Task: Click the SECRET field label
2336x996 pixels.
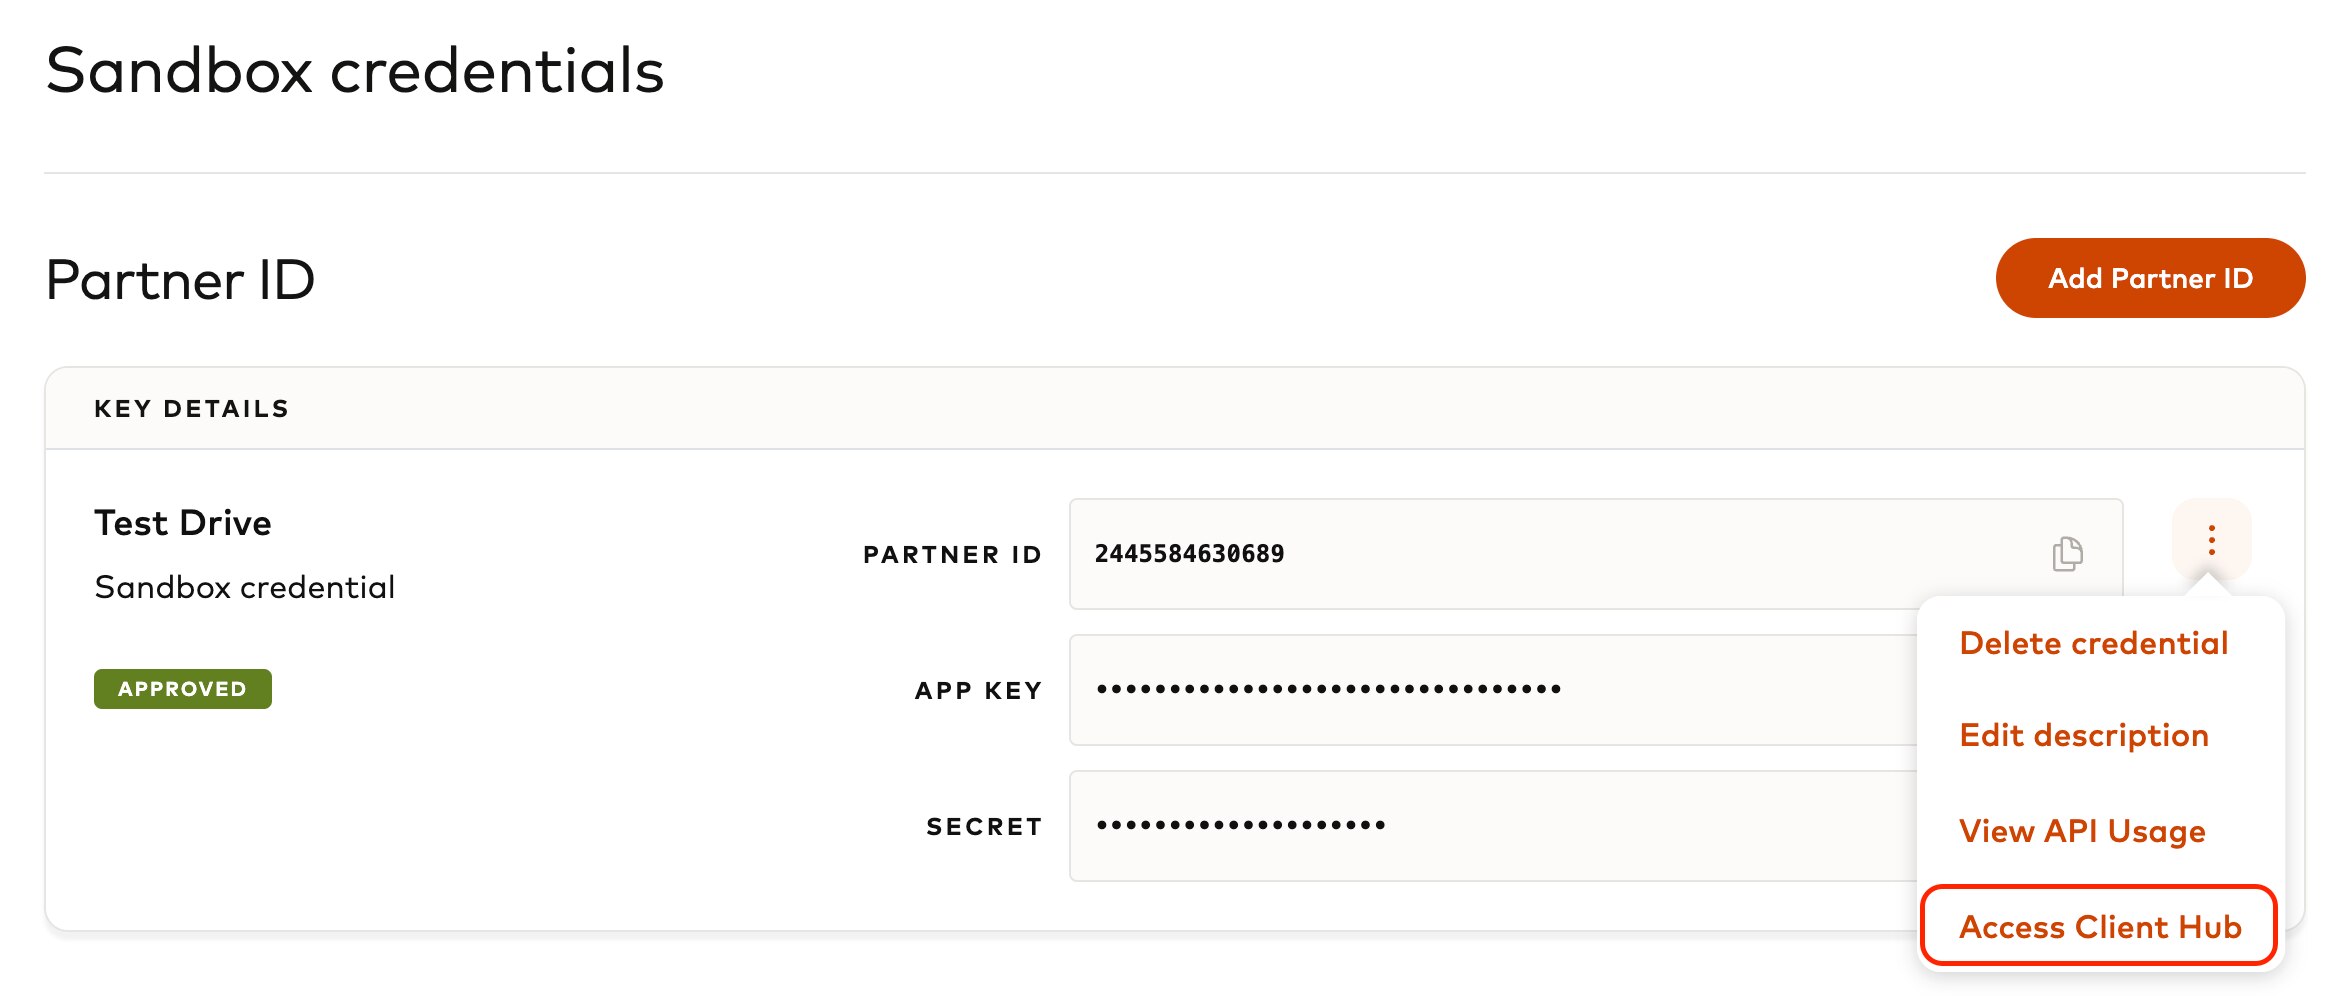Action: click(x=984, y=827)
